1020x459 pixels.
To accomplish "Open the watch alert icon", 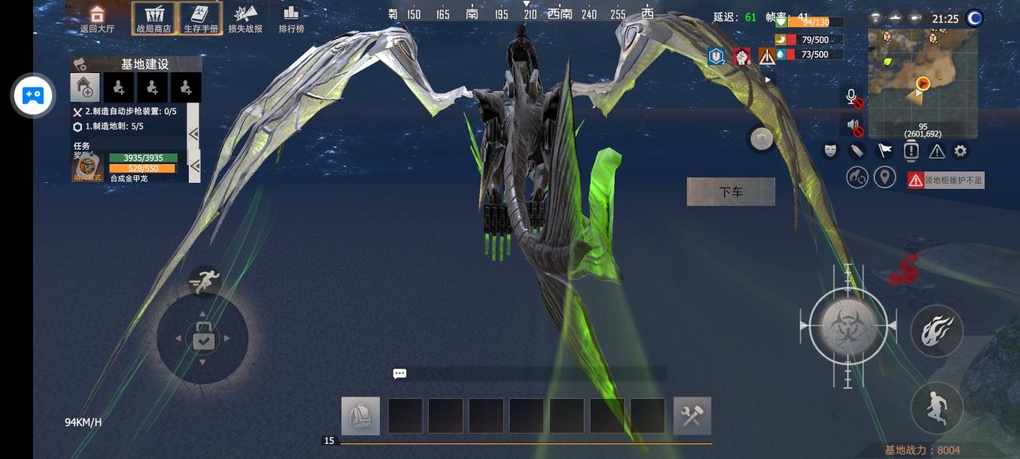I will tap(911, 151).
